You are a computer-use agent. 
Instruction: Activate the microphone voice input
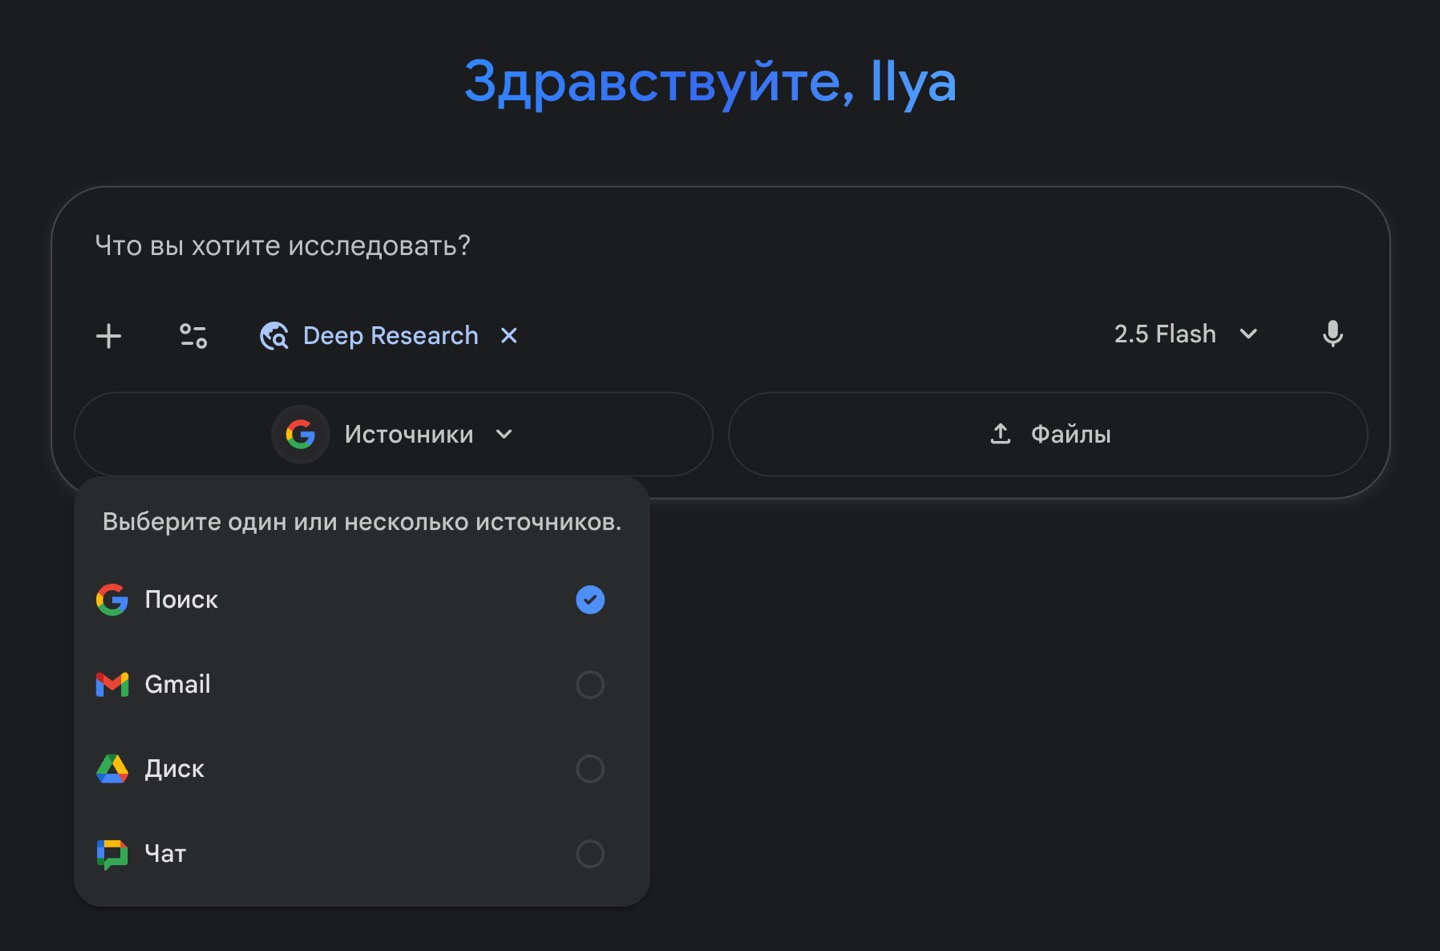(1332, 334)
